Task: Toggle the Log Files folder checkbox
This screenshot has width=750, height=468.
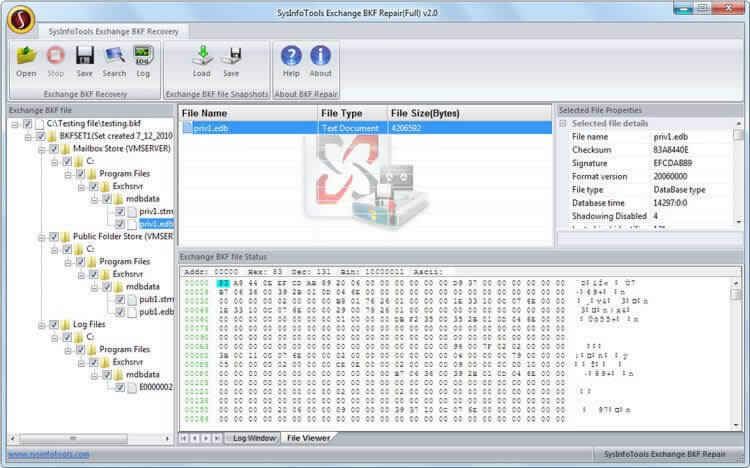Action: pos(54,324)
